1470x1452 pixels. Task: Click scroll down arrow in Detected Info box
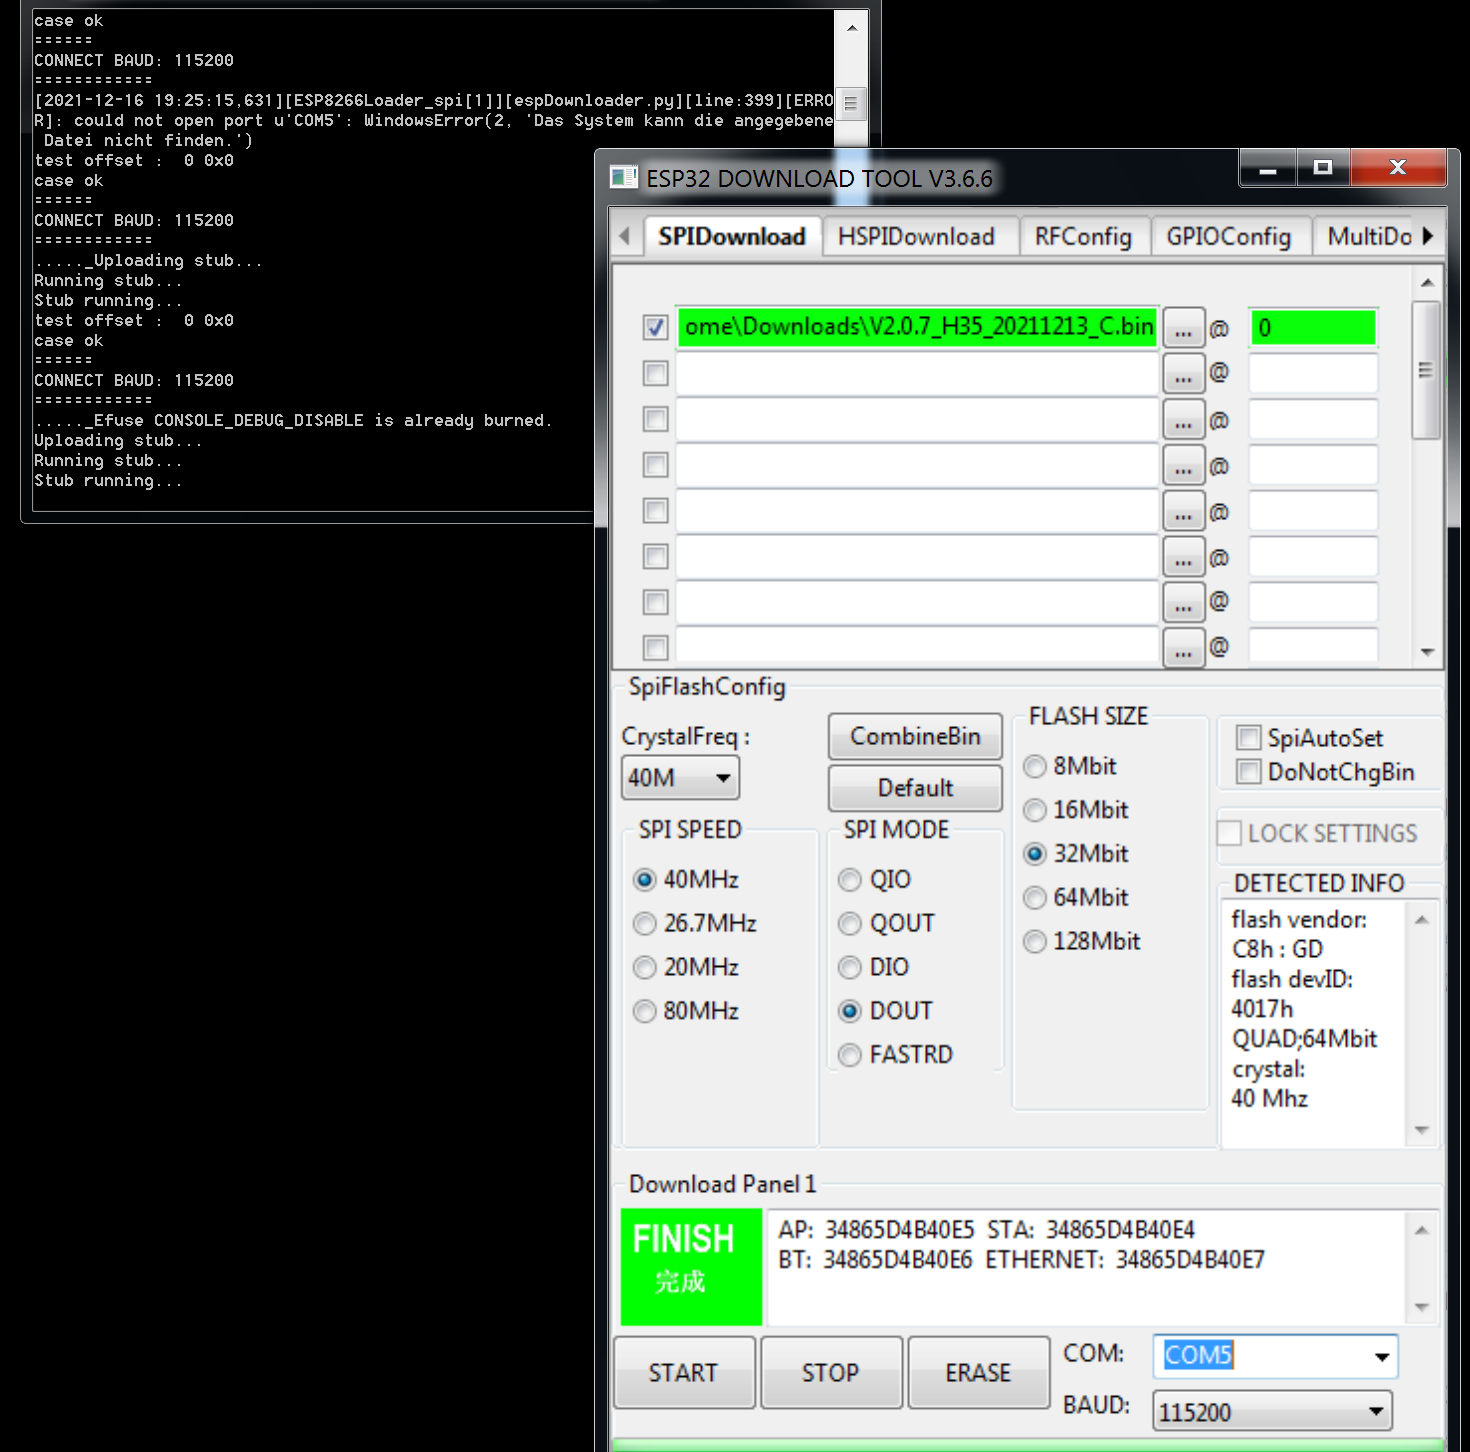[1422, 1130]
